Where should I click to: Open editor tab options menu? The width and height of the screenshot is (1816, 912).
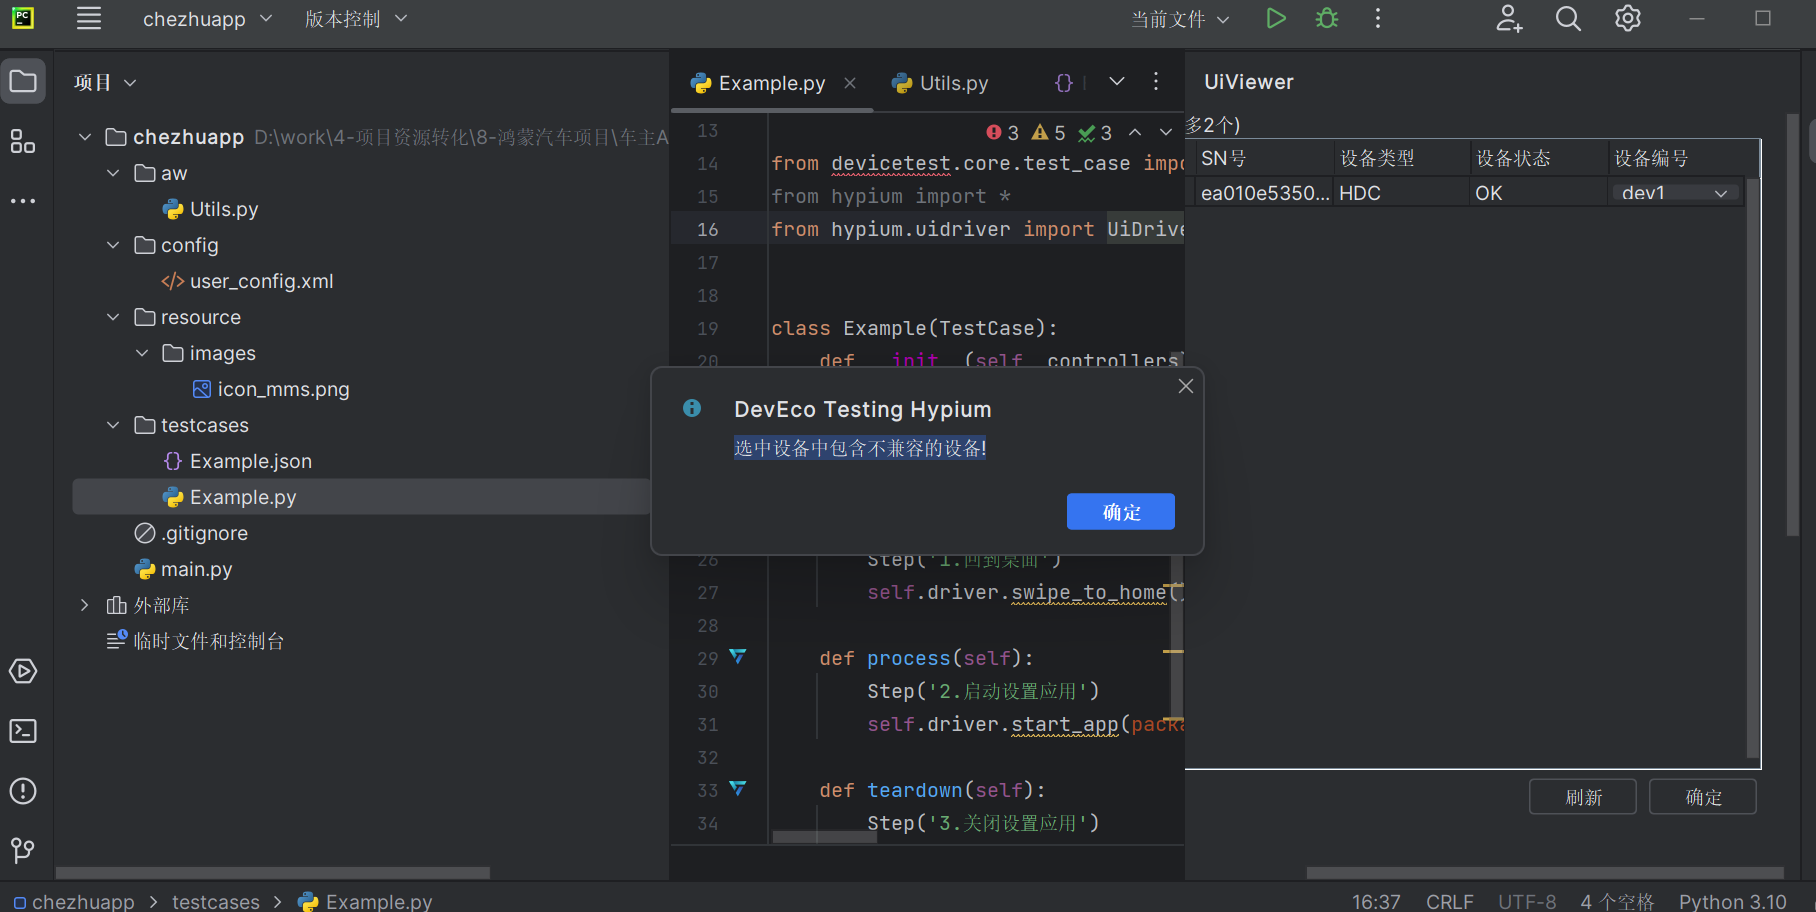pos(1156,82)
